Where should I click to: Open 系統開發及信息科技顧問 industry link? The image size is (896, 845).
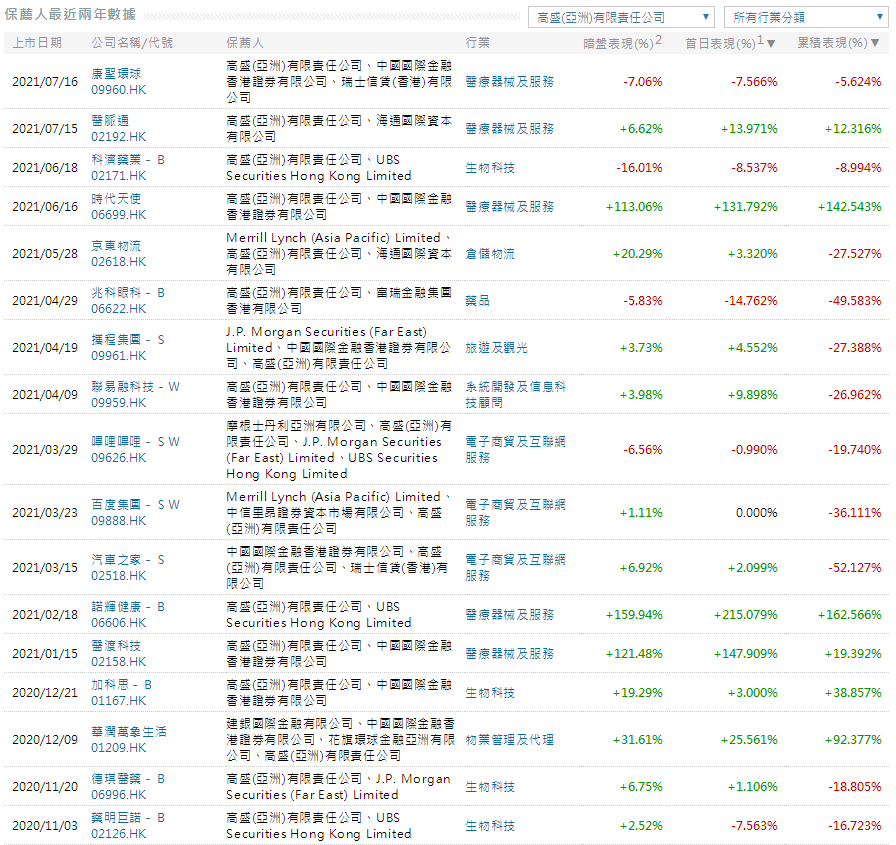click(515, 395)
